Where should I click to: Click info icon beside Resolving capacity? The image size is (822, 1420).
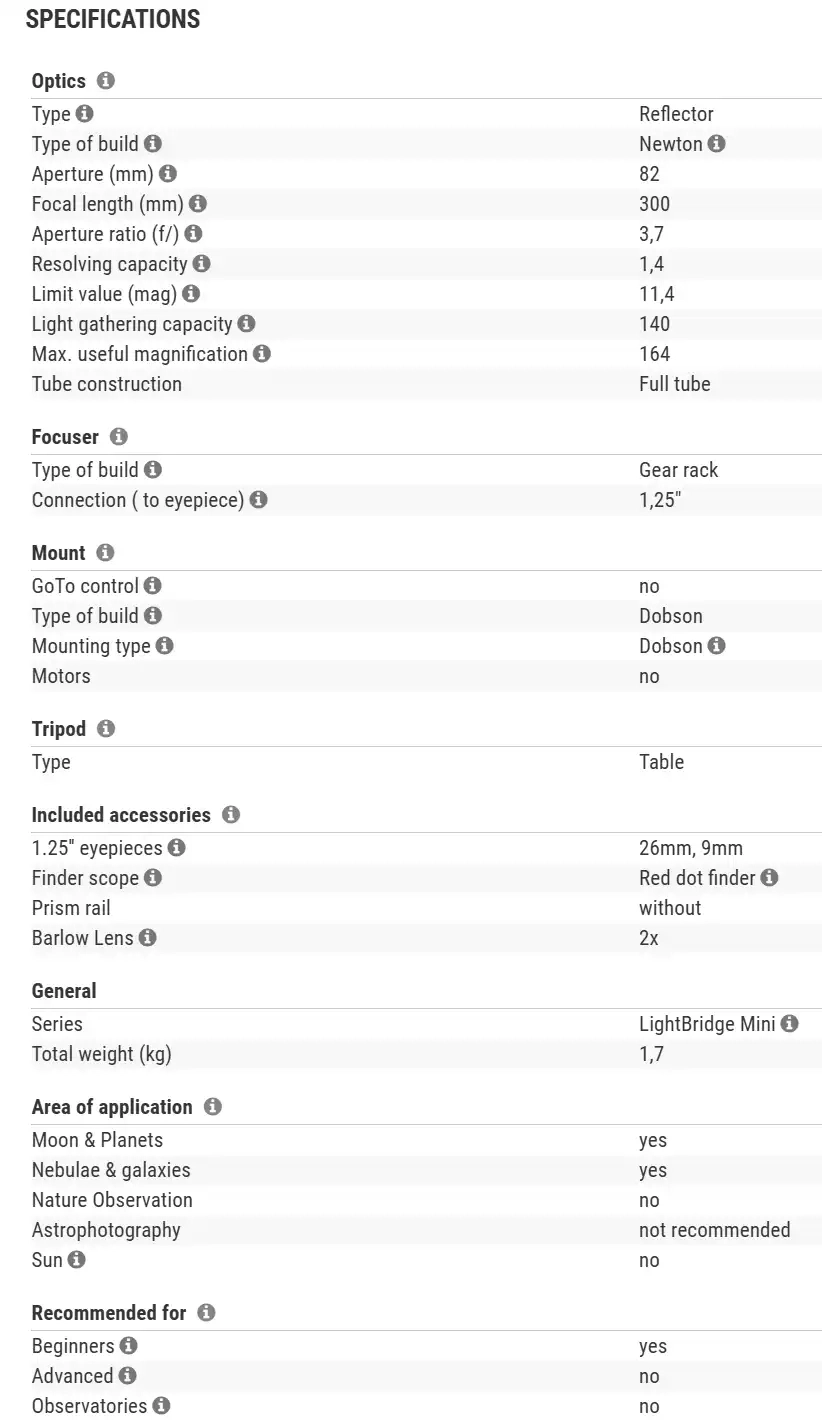point(202,264)
